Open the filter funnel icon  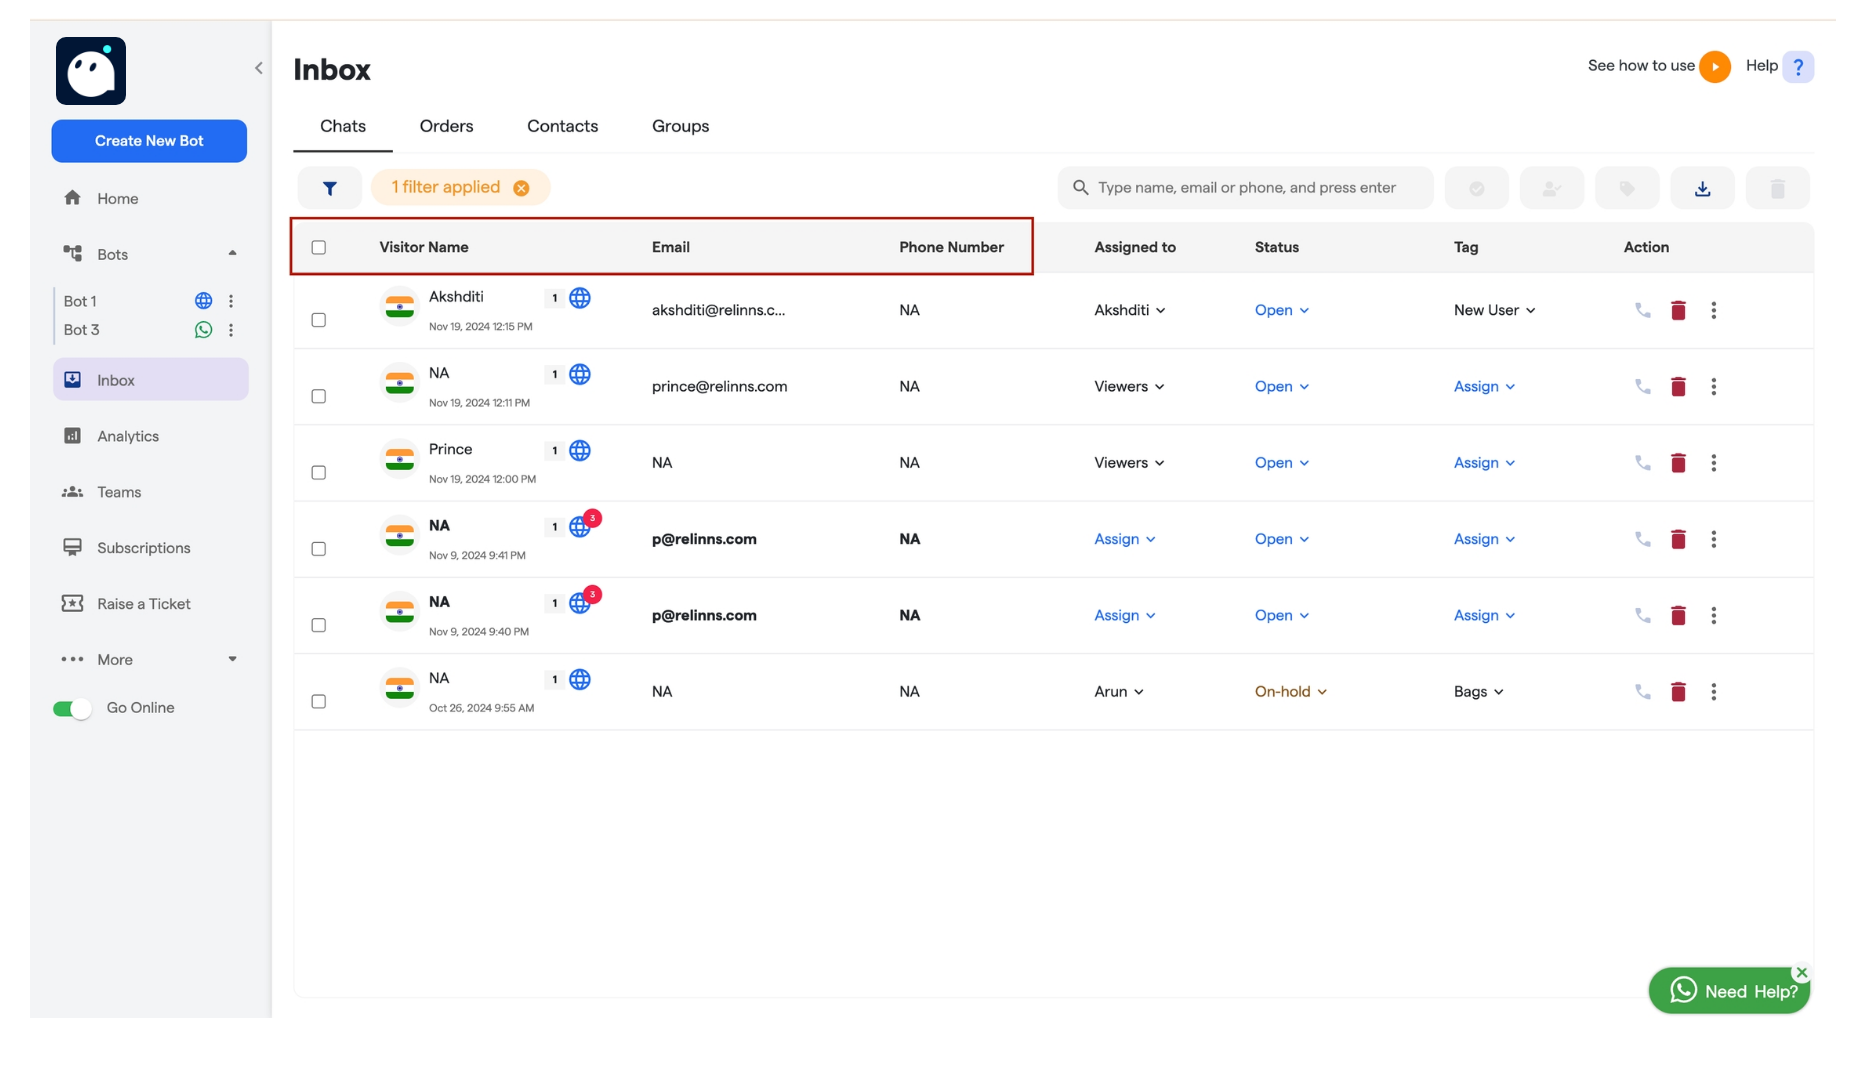coord(330,188)
